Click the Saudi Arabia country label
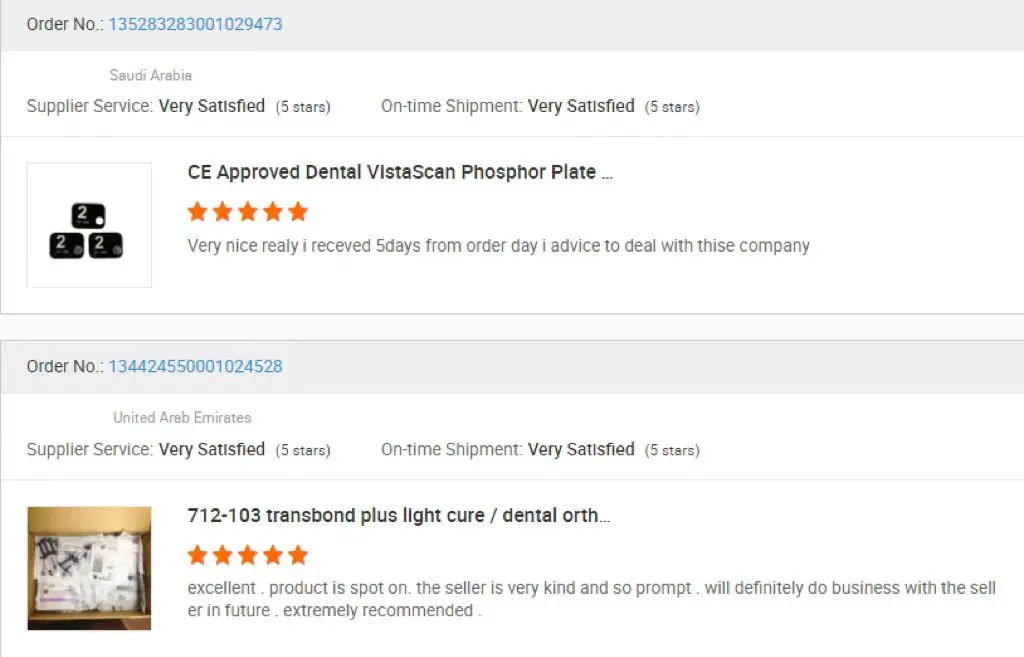This screenshot has height=657, width=1024. point(150,75)
